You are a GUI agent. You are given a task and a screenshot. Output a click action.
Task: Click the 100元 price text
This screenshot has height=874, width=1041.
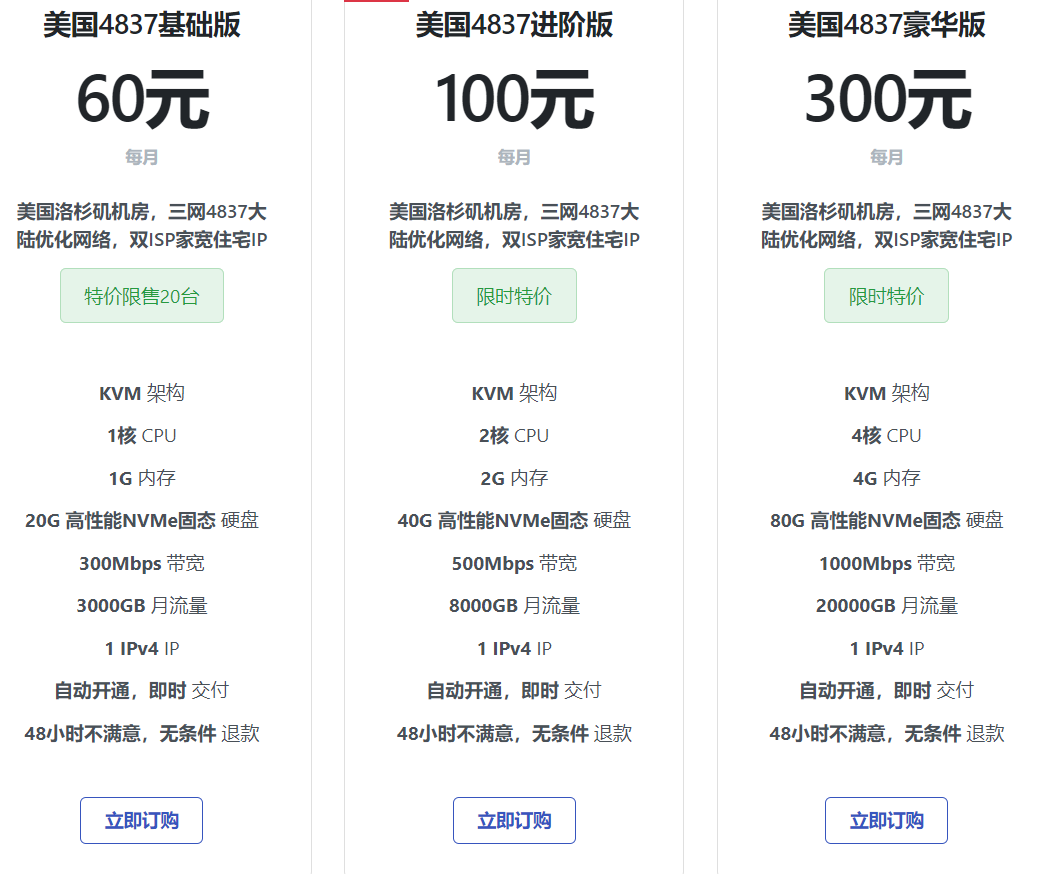514,100
